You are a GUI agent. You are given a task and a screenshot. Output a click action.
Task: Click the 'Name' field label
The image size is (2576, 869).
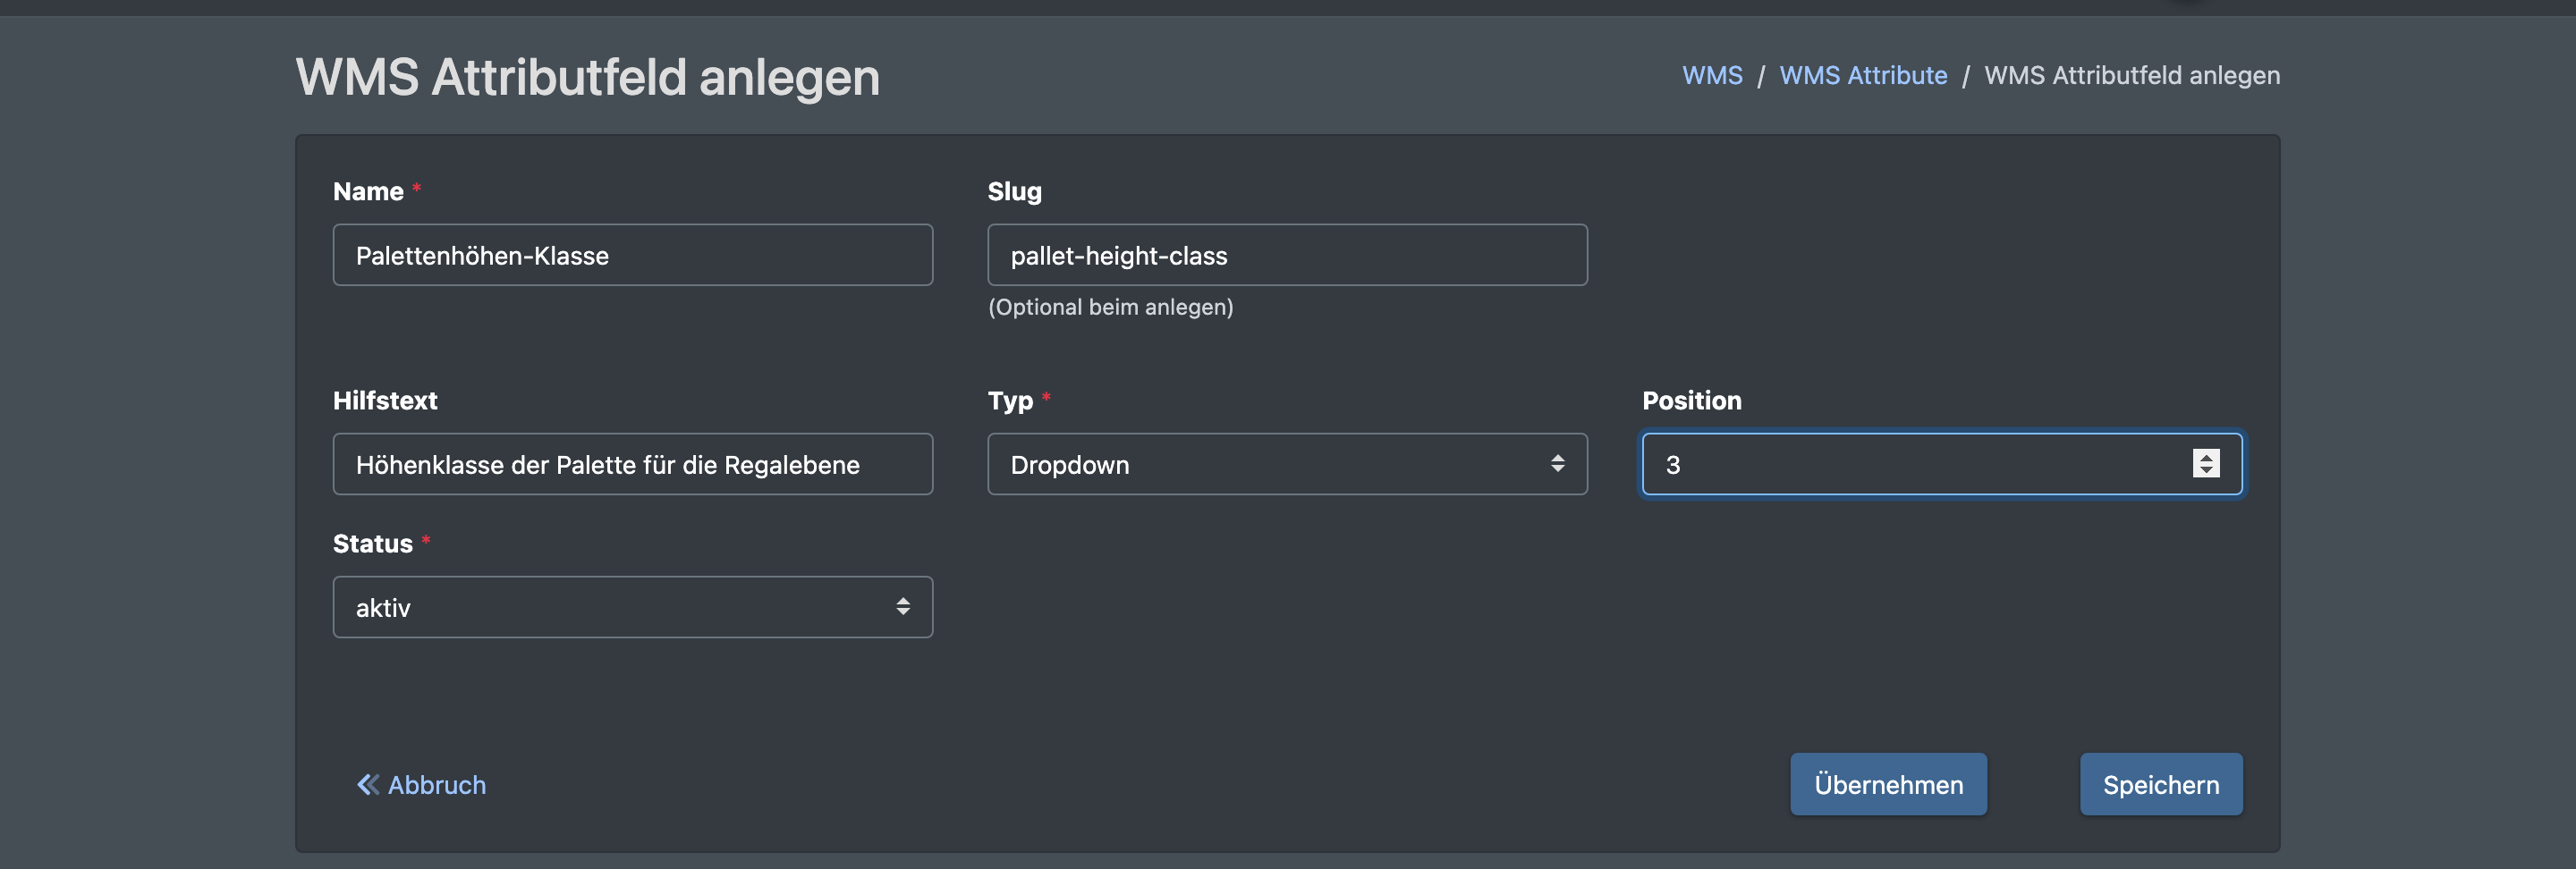[x=368, y=191]
